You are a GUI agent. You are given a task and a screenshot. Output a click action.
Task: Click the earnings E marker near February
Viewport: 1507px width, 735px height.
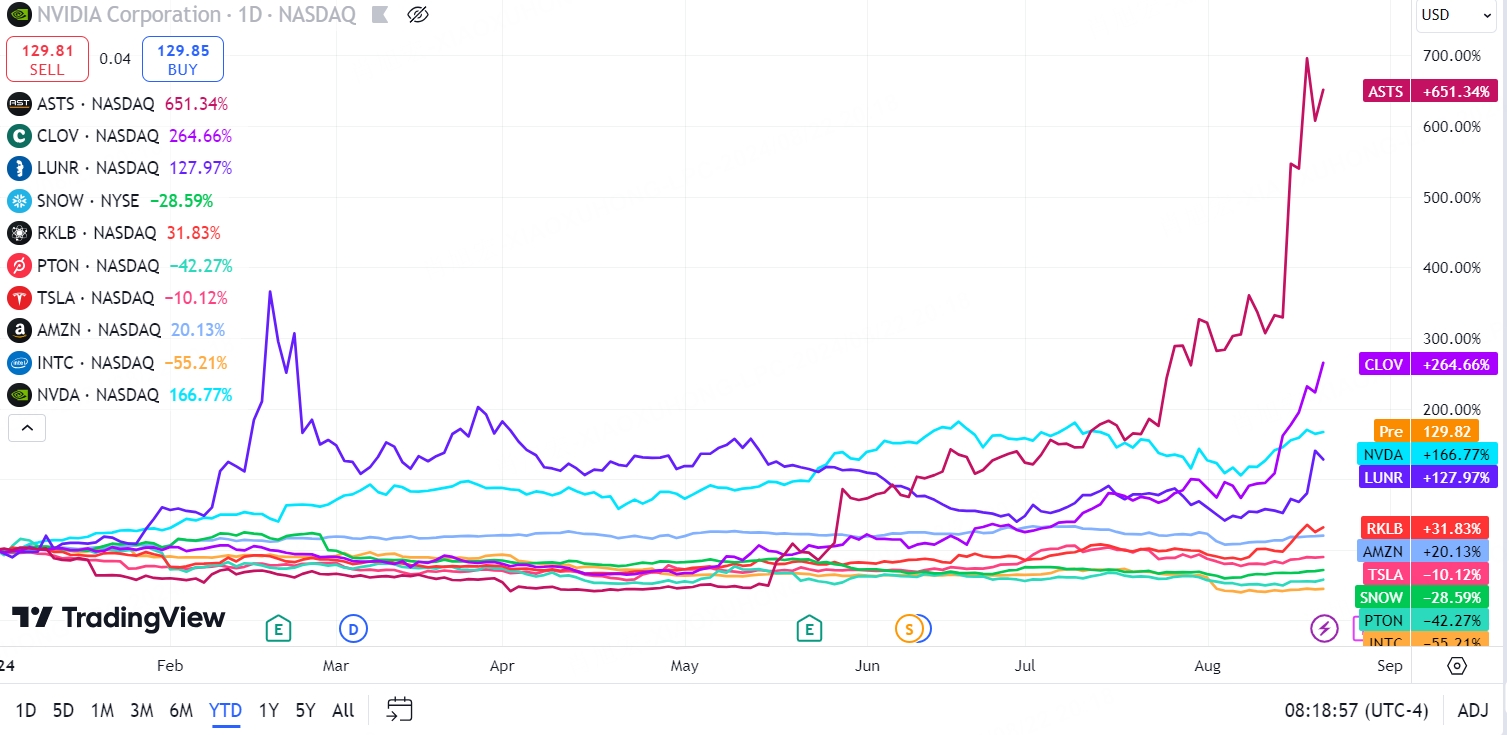coord(277,629)
